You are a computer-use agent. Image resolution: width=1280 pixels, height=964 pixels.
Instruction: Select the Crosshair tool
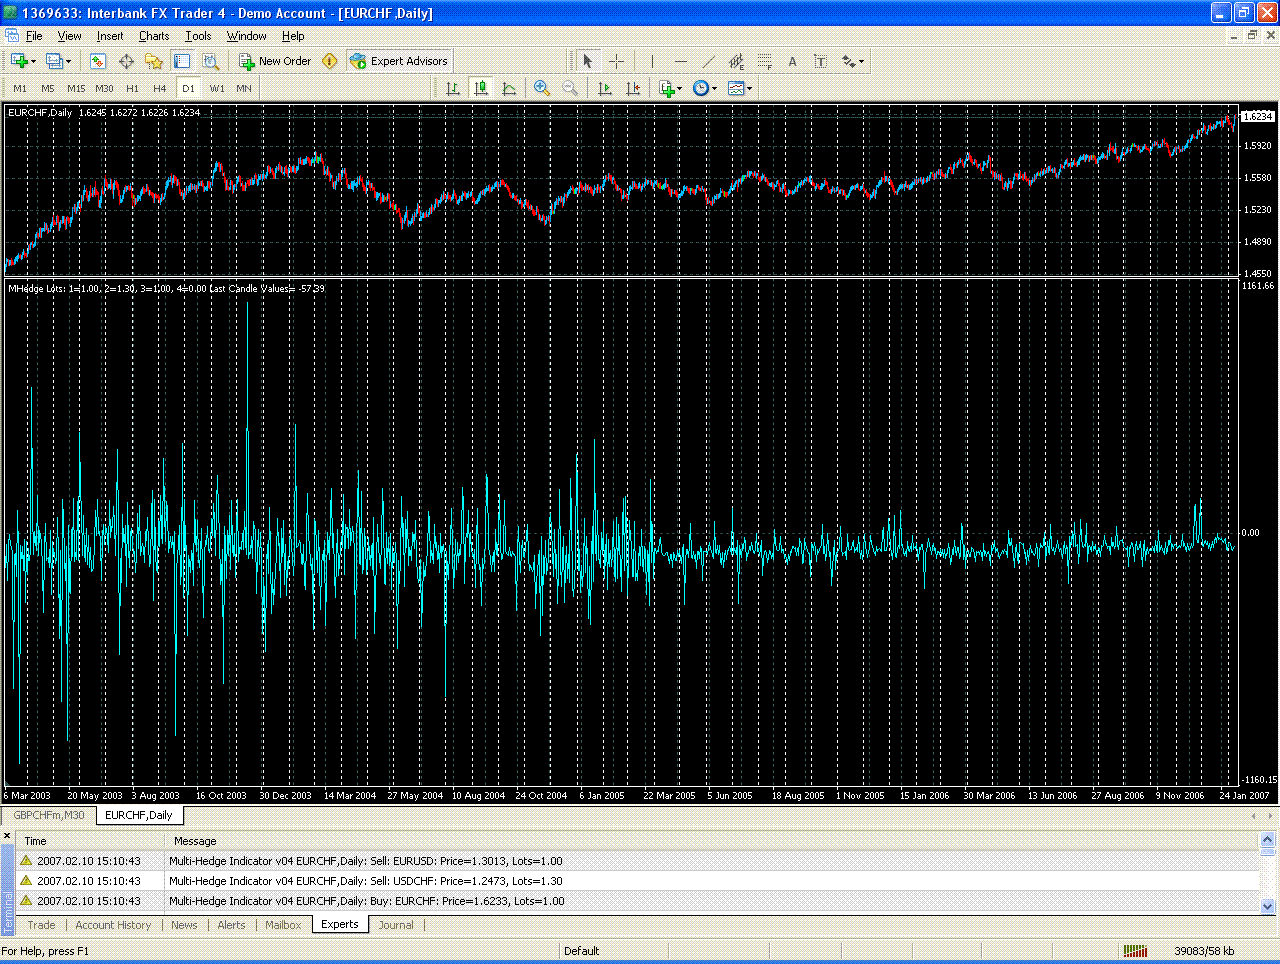point(618,61)
